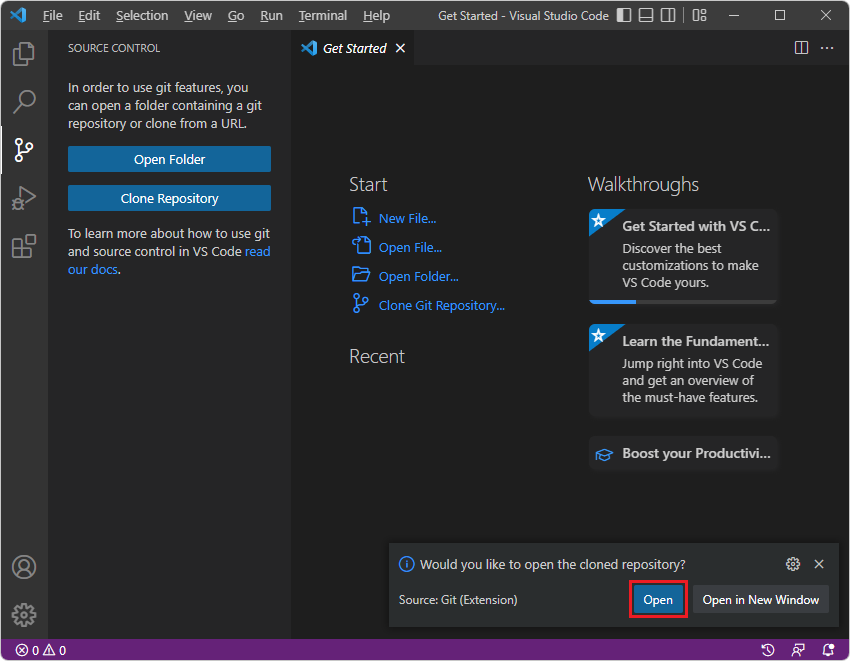Screen dimensions: 850x661
Task: Close the cloned repository notification
Action: click(819, 564)
